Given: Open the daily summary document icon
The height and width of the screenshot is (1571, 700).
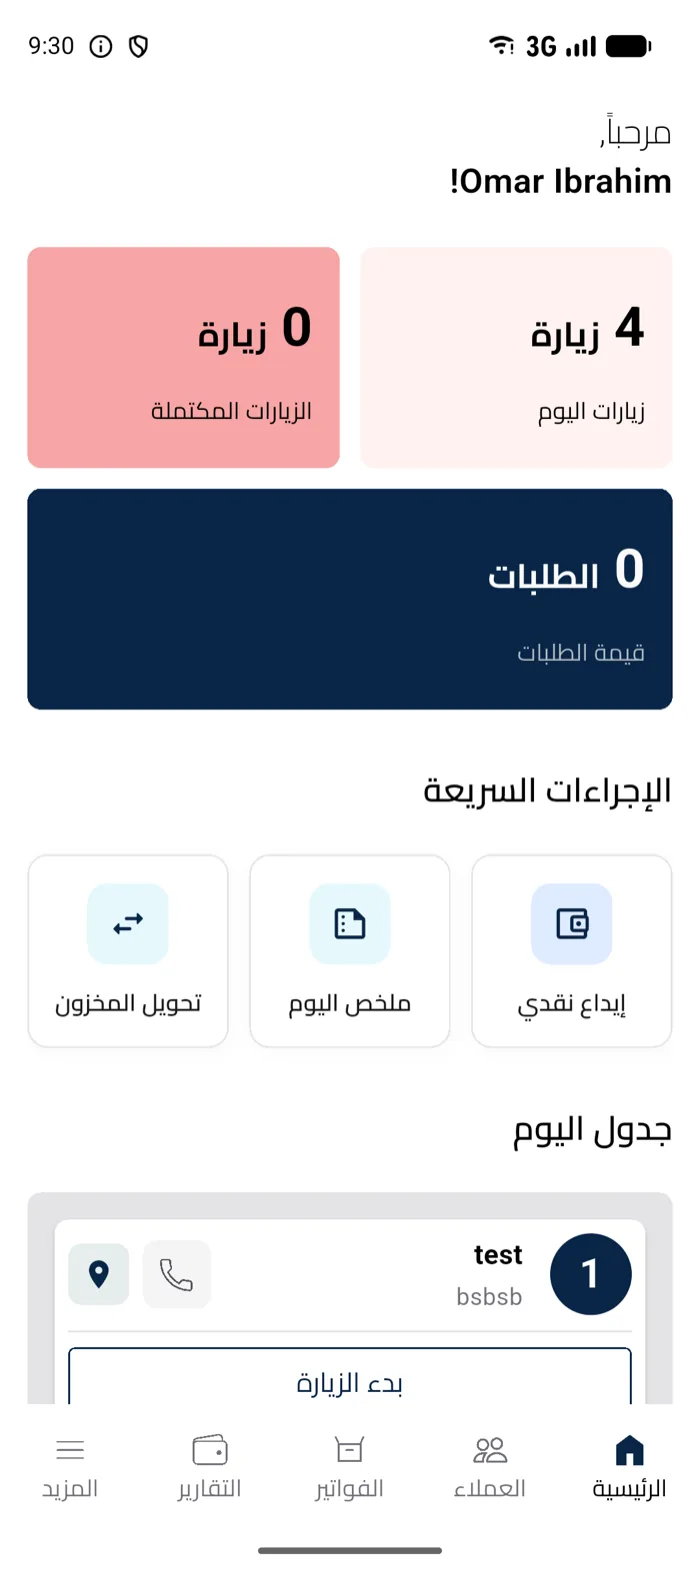Looking at the screenshot, I should pos(350,923).
